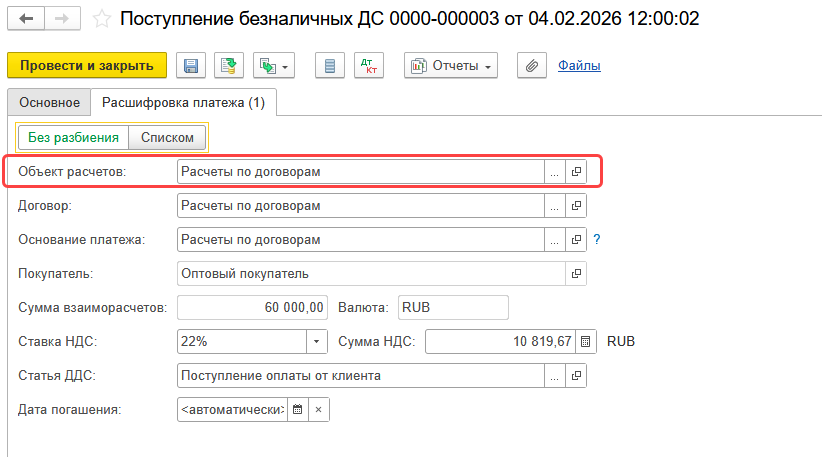The height and width of the screenshot is (457, 822).
Task: Open the Файлы link
Action: pyautogui.click(x=579, y=66)
